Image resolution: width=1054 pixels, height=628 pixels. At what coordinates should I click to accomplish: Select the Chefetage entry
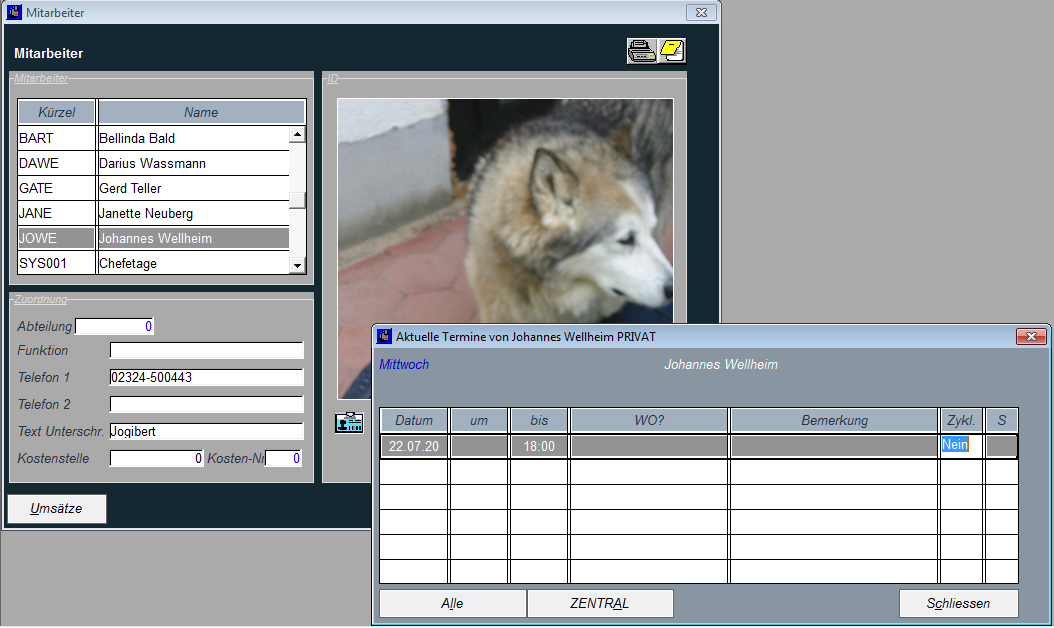[x=194, y=263]
